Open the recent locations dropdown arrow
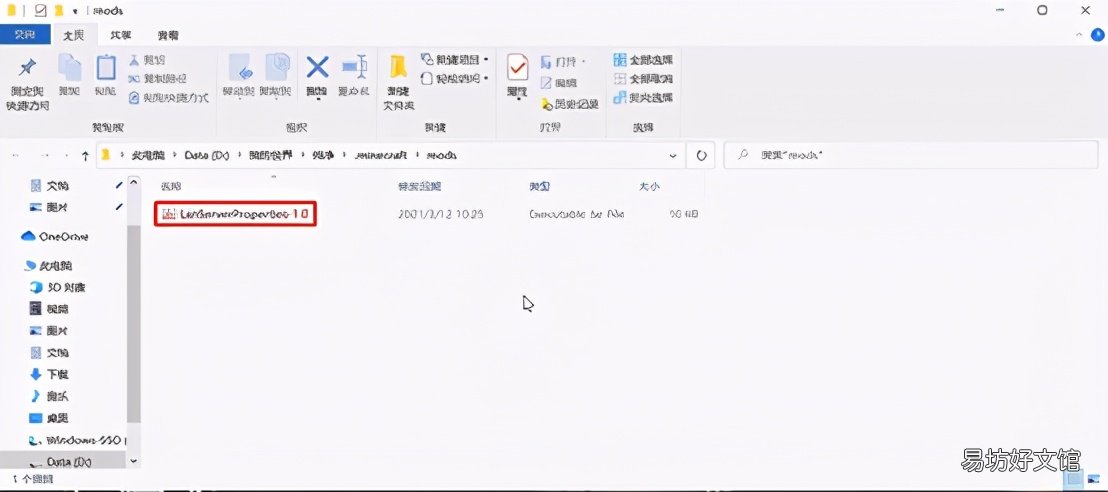The image size is (1108, 492). [x=66, y=156]
